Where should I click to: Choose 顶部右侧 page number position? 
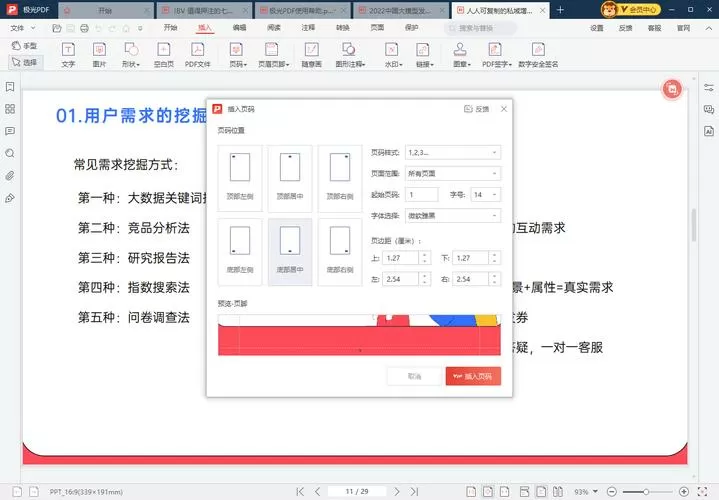point(340,178)
